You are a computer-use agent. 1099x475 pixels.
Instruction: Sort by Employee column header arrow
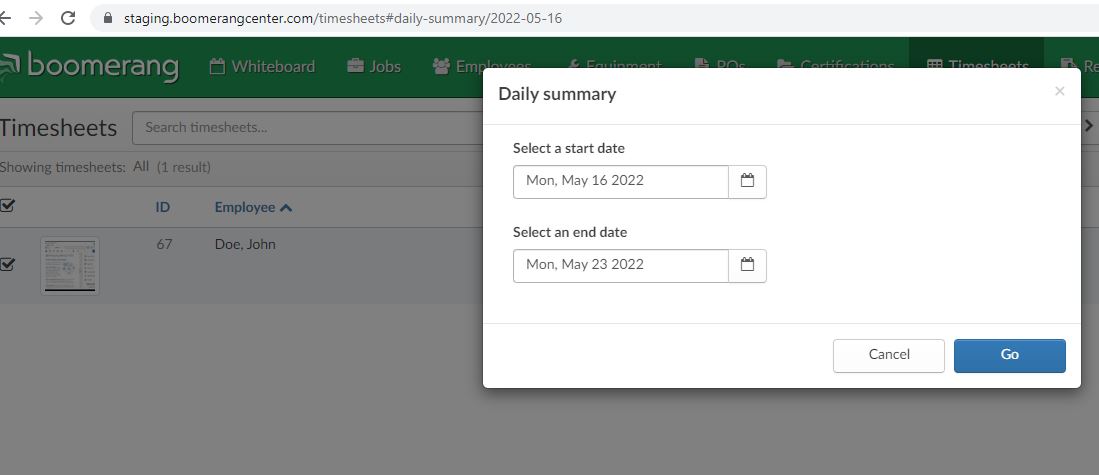point(286,208)
